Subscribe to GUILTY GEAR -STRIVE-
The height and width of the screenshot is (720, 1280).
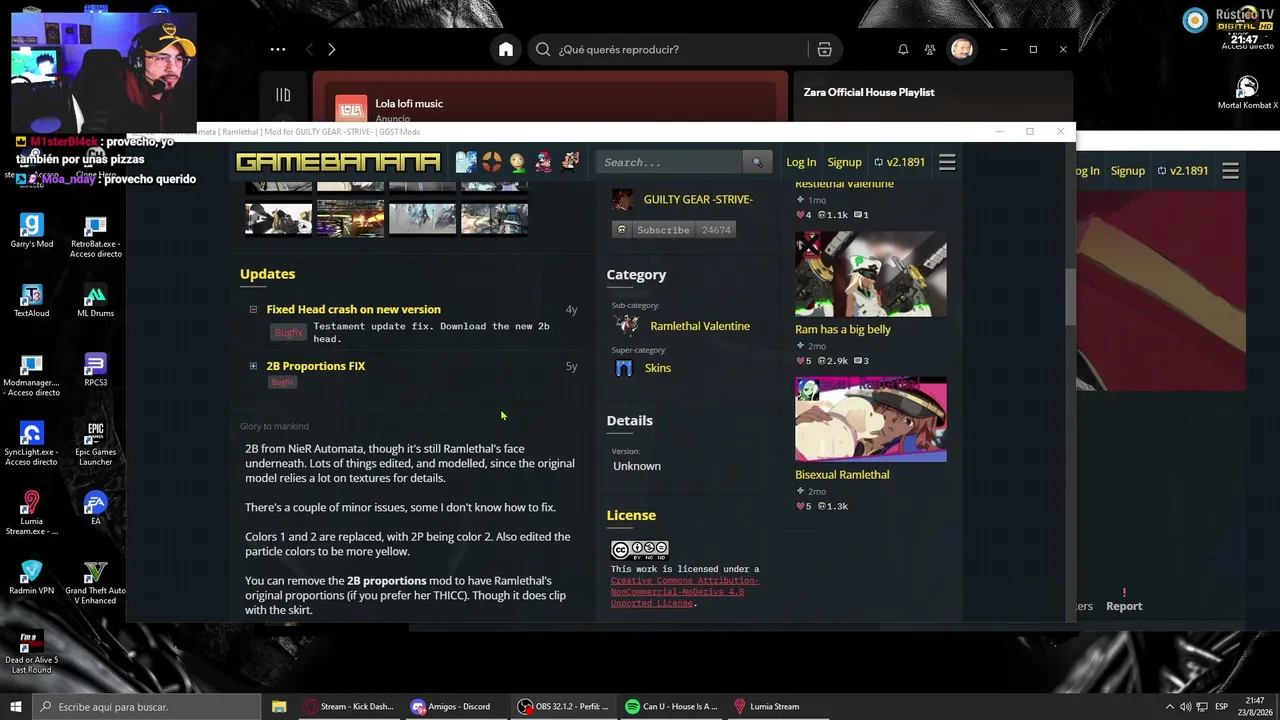(x=675, y=230)
